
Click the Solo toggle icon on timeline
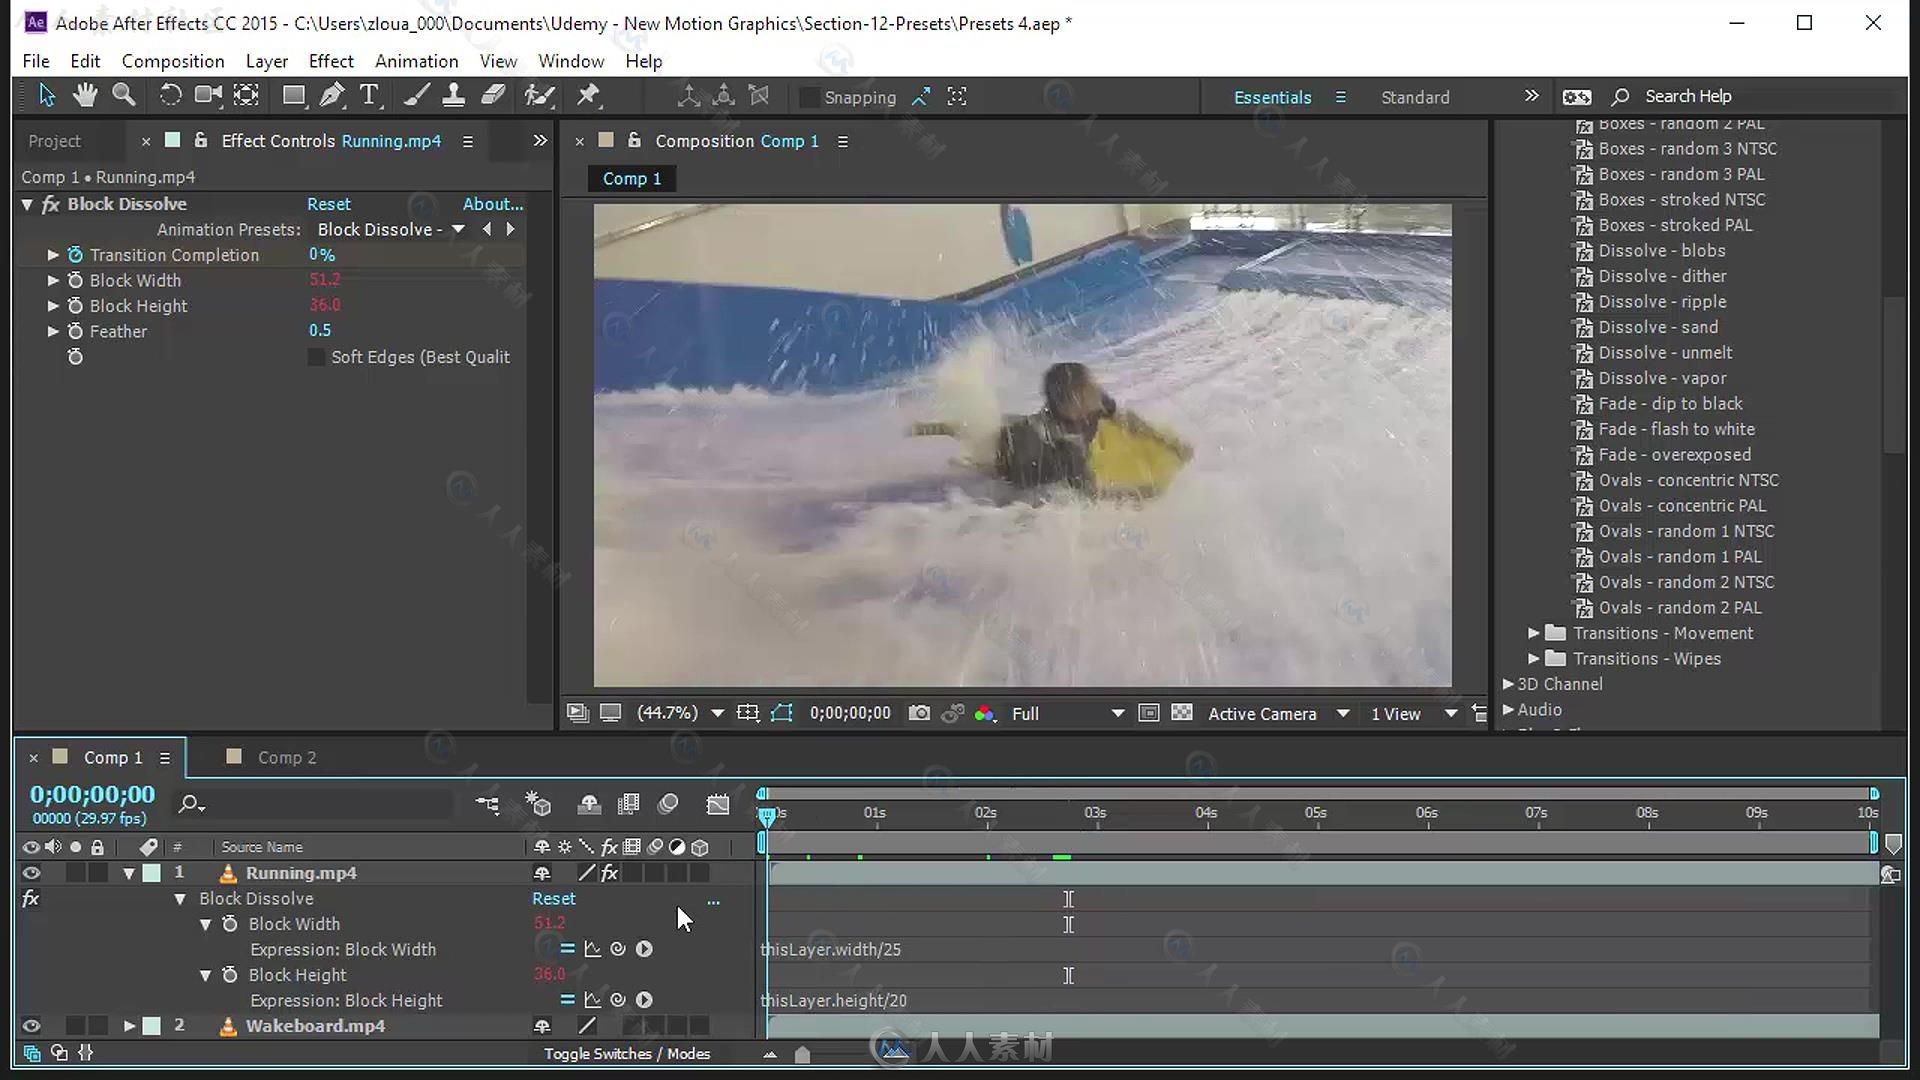tap(75, 847)
